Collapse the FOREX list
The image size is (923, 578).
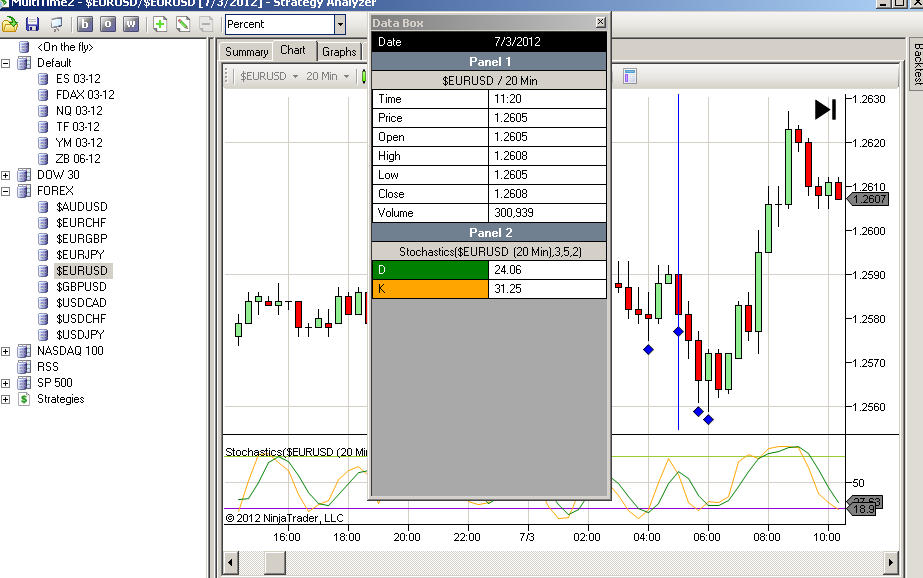[6, 191]
